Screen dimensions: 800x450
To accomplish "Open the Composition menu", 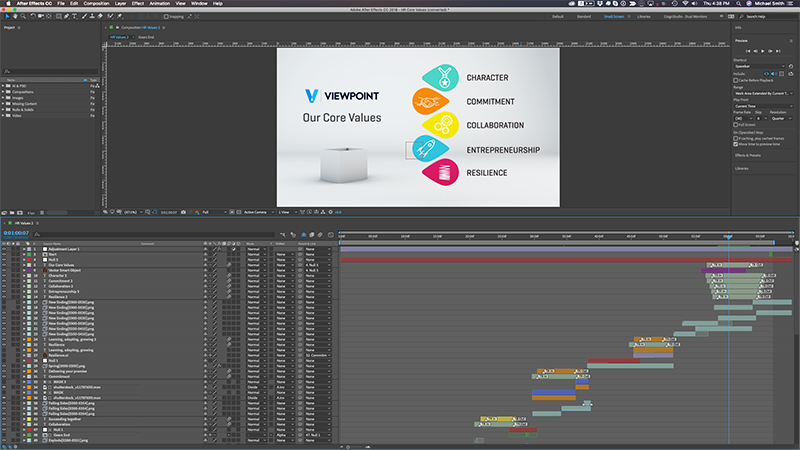I will point(96,3).
